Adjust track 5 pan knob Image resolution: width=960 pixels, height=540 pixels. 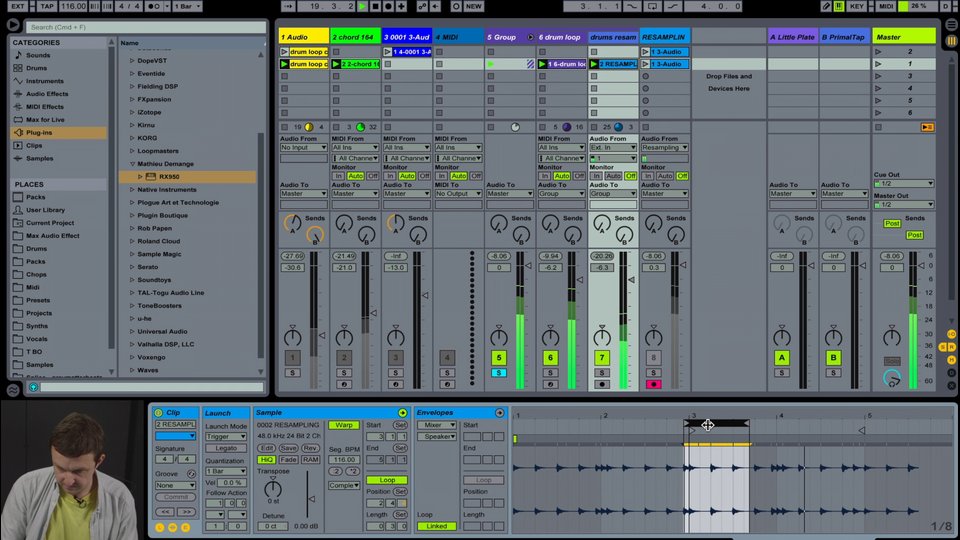[498, 336]
